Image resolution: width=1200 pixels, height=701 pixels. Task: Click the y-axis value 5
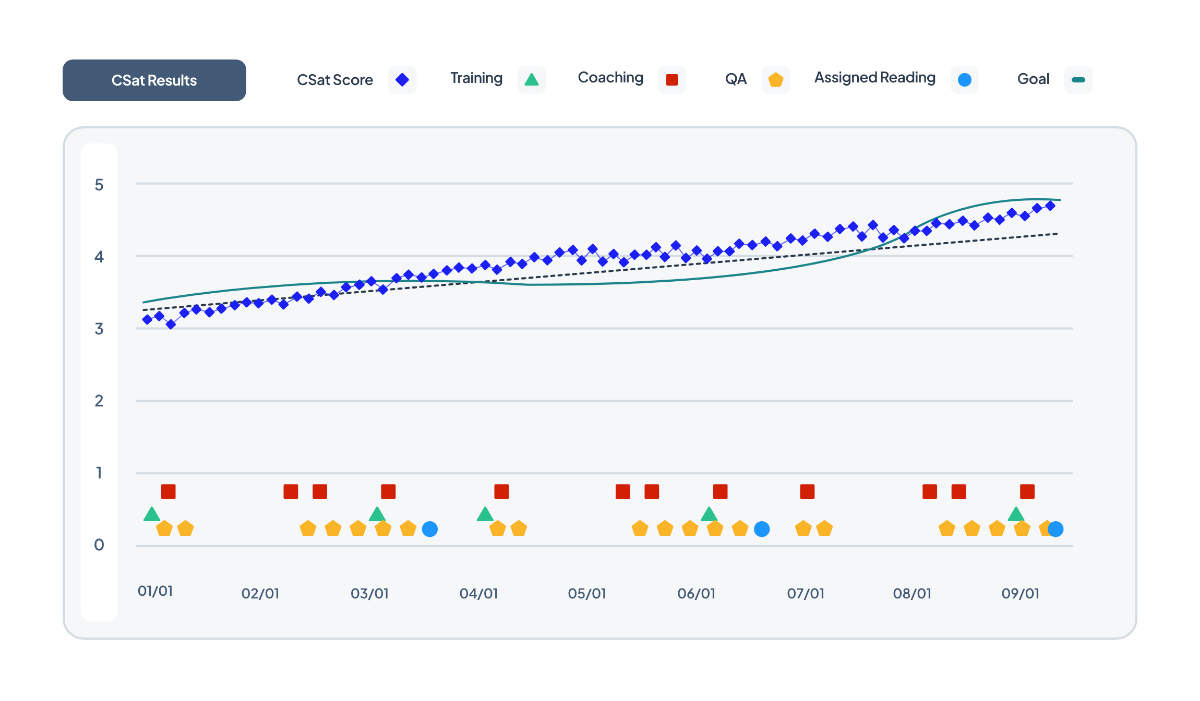99,185
